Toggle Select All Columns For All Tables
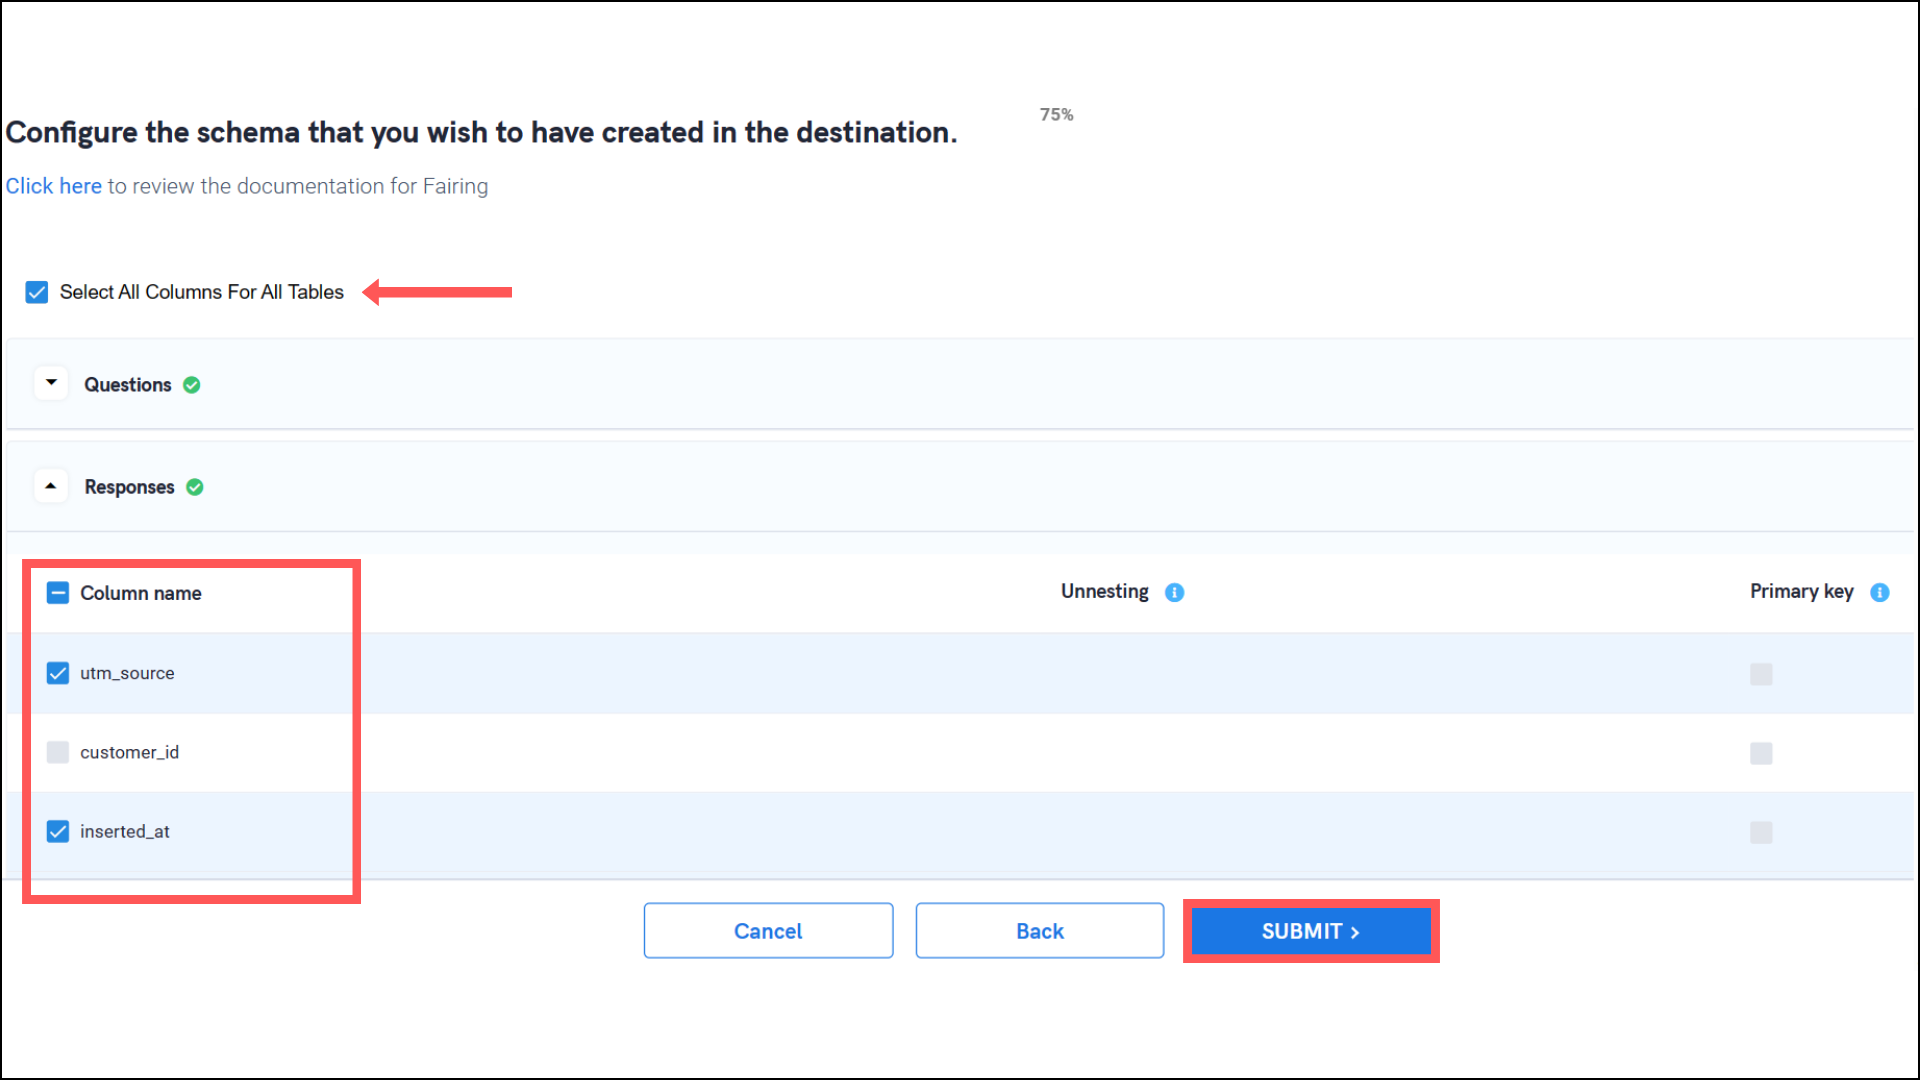Screen dimensions: 1920x1080 point(37,292)
